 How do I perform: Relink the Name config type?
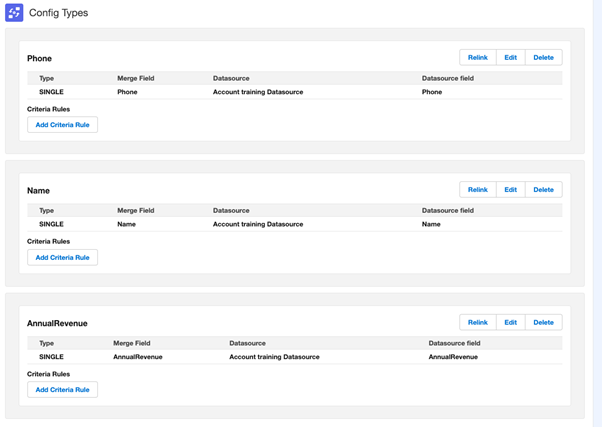477,190
